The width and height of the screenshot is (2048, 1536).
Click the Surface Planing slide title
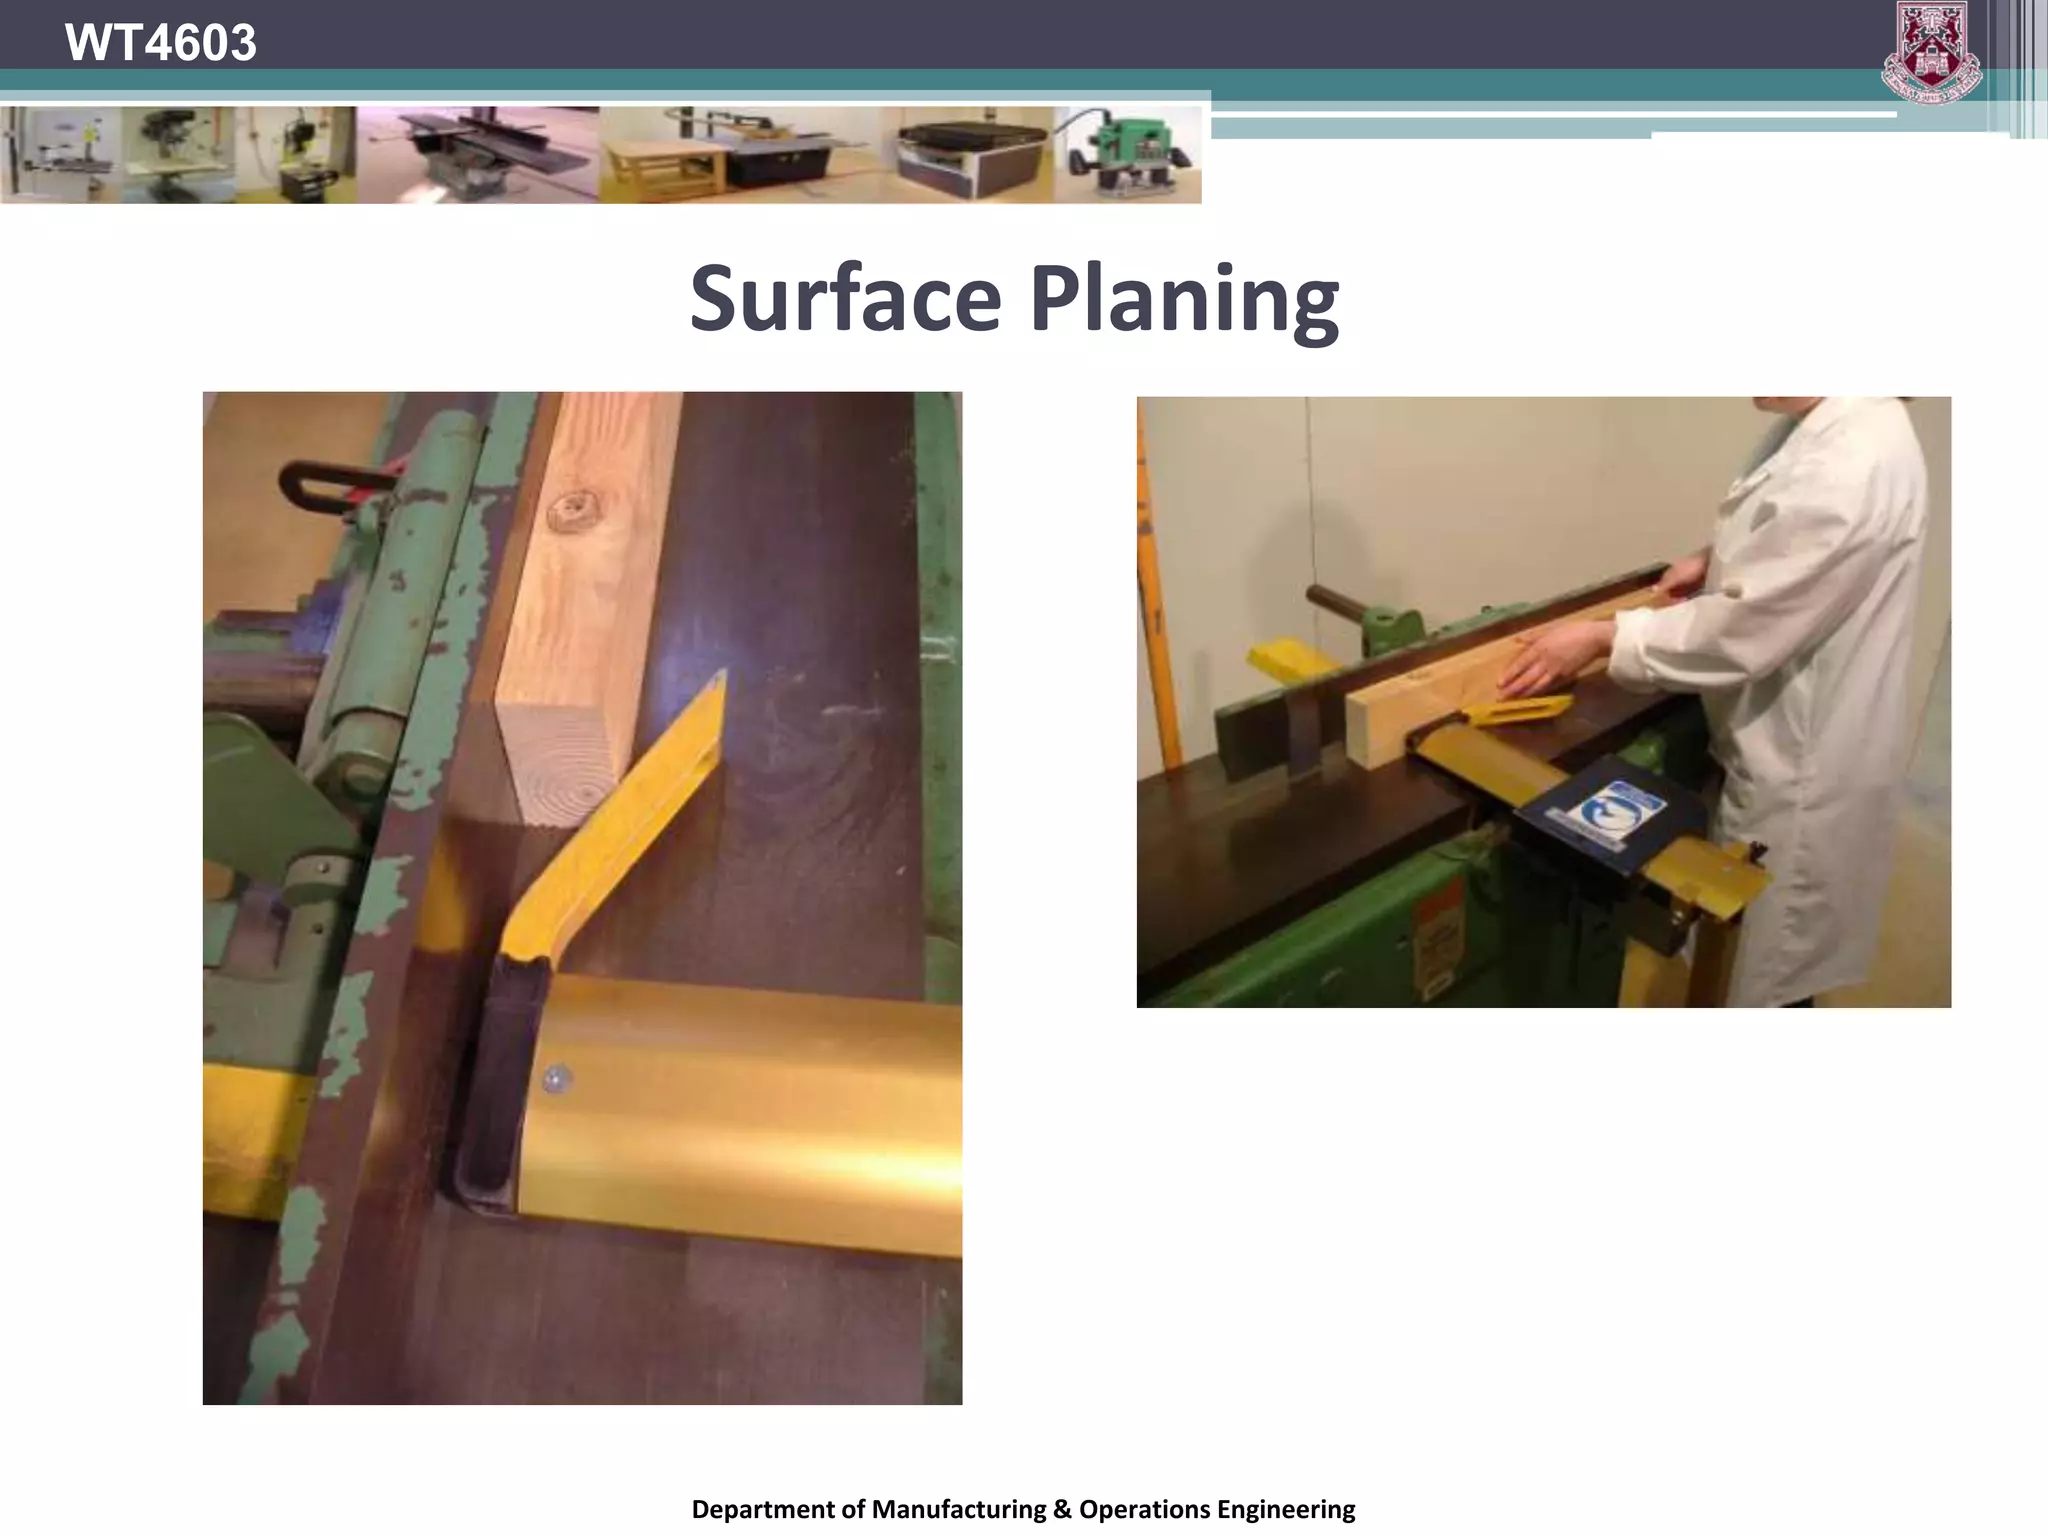[1014, 298]
